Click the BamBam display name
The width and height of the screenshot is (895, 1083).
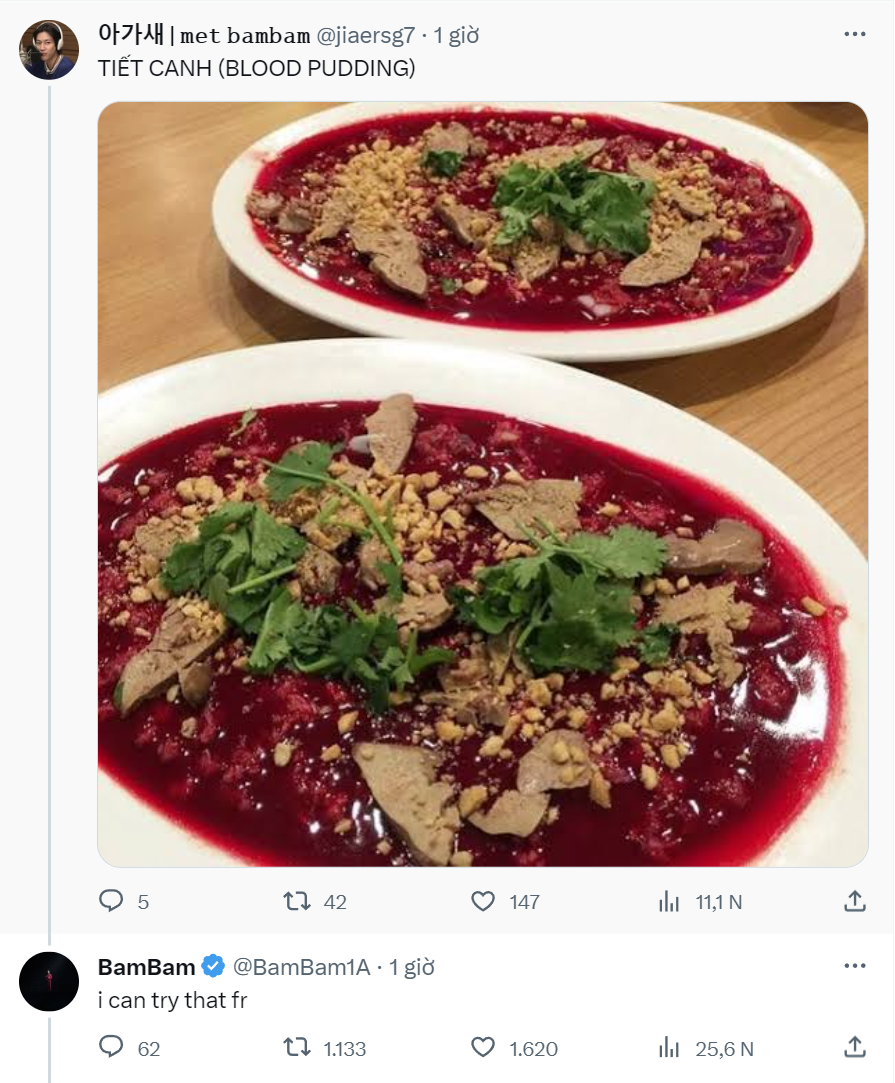(x=146, y=967)
